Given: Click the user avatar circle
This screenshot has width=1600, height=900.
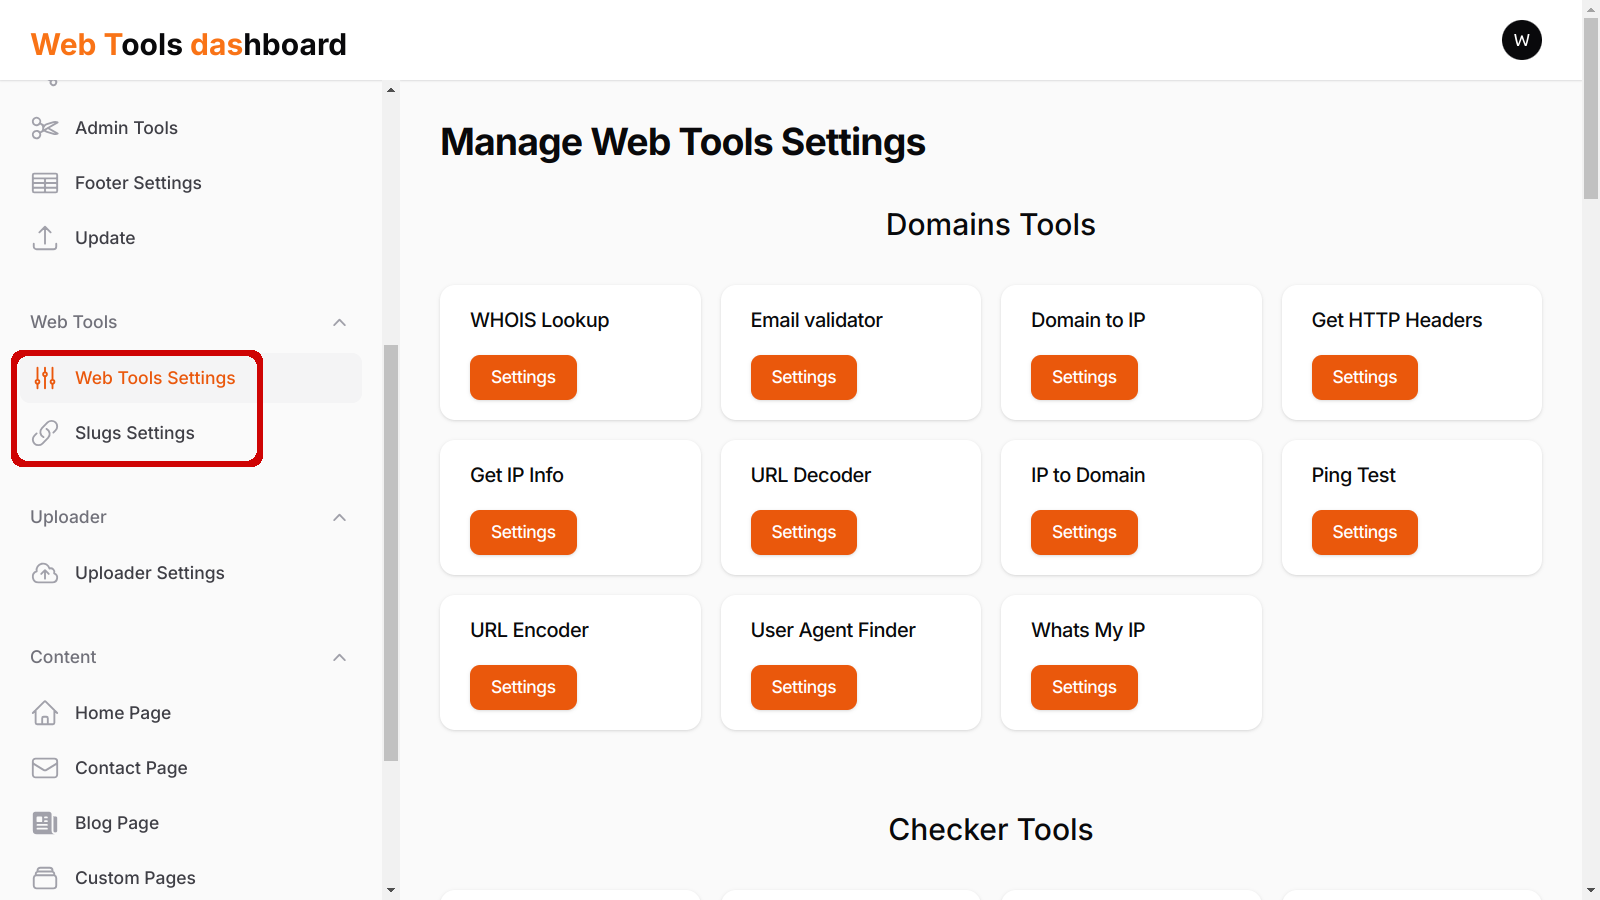Looking at the screenshot, I should (1521, 40).
